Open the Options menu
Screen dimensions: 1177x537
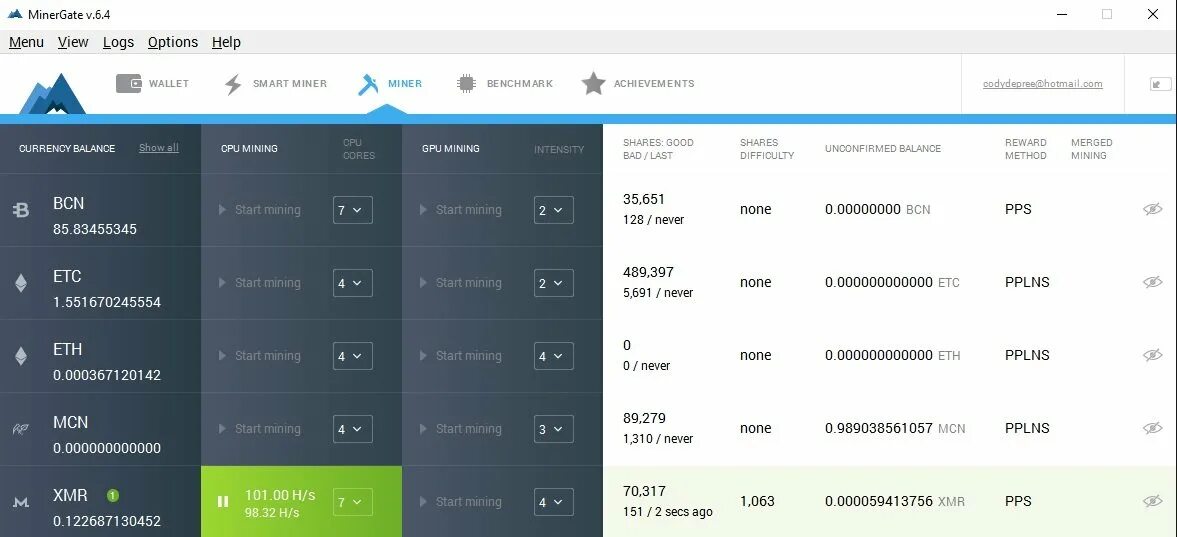pos(173,42)
